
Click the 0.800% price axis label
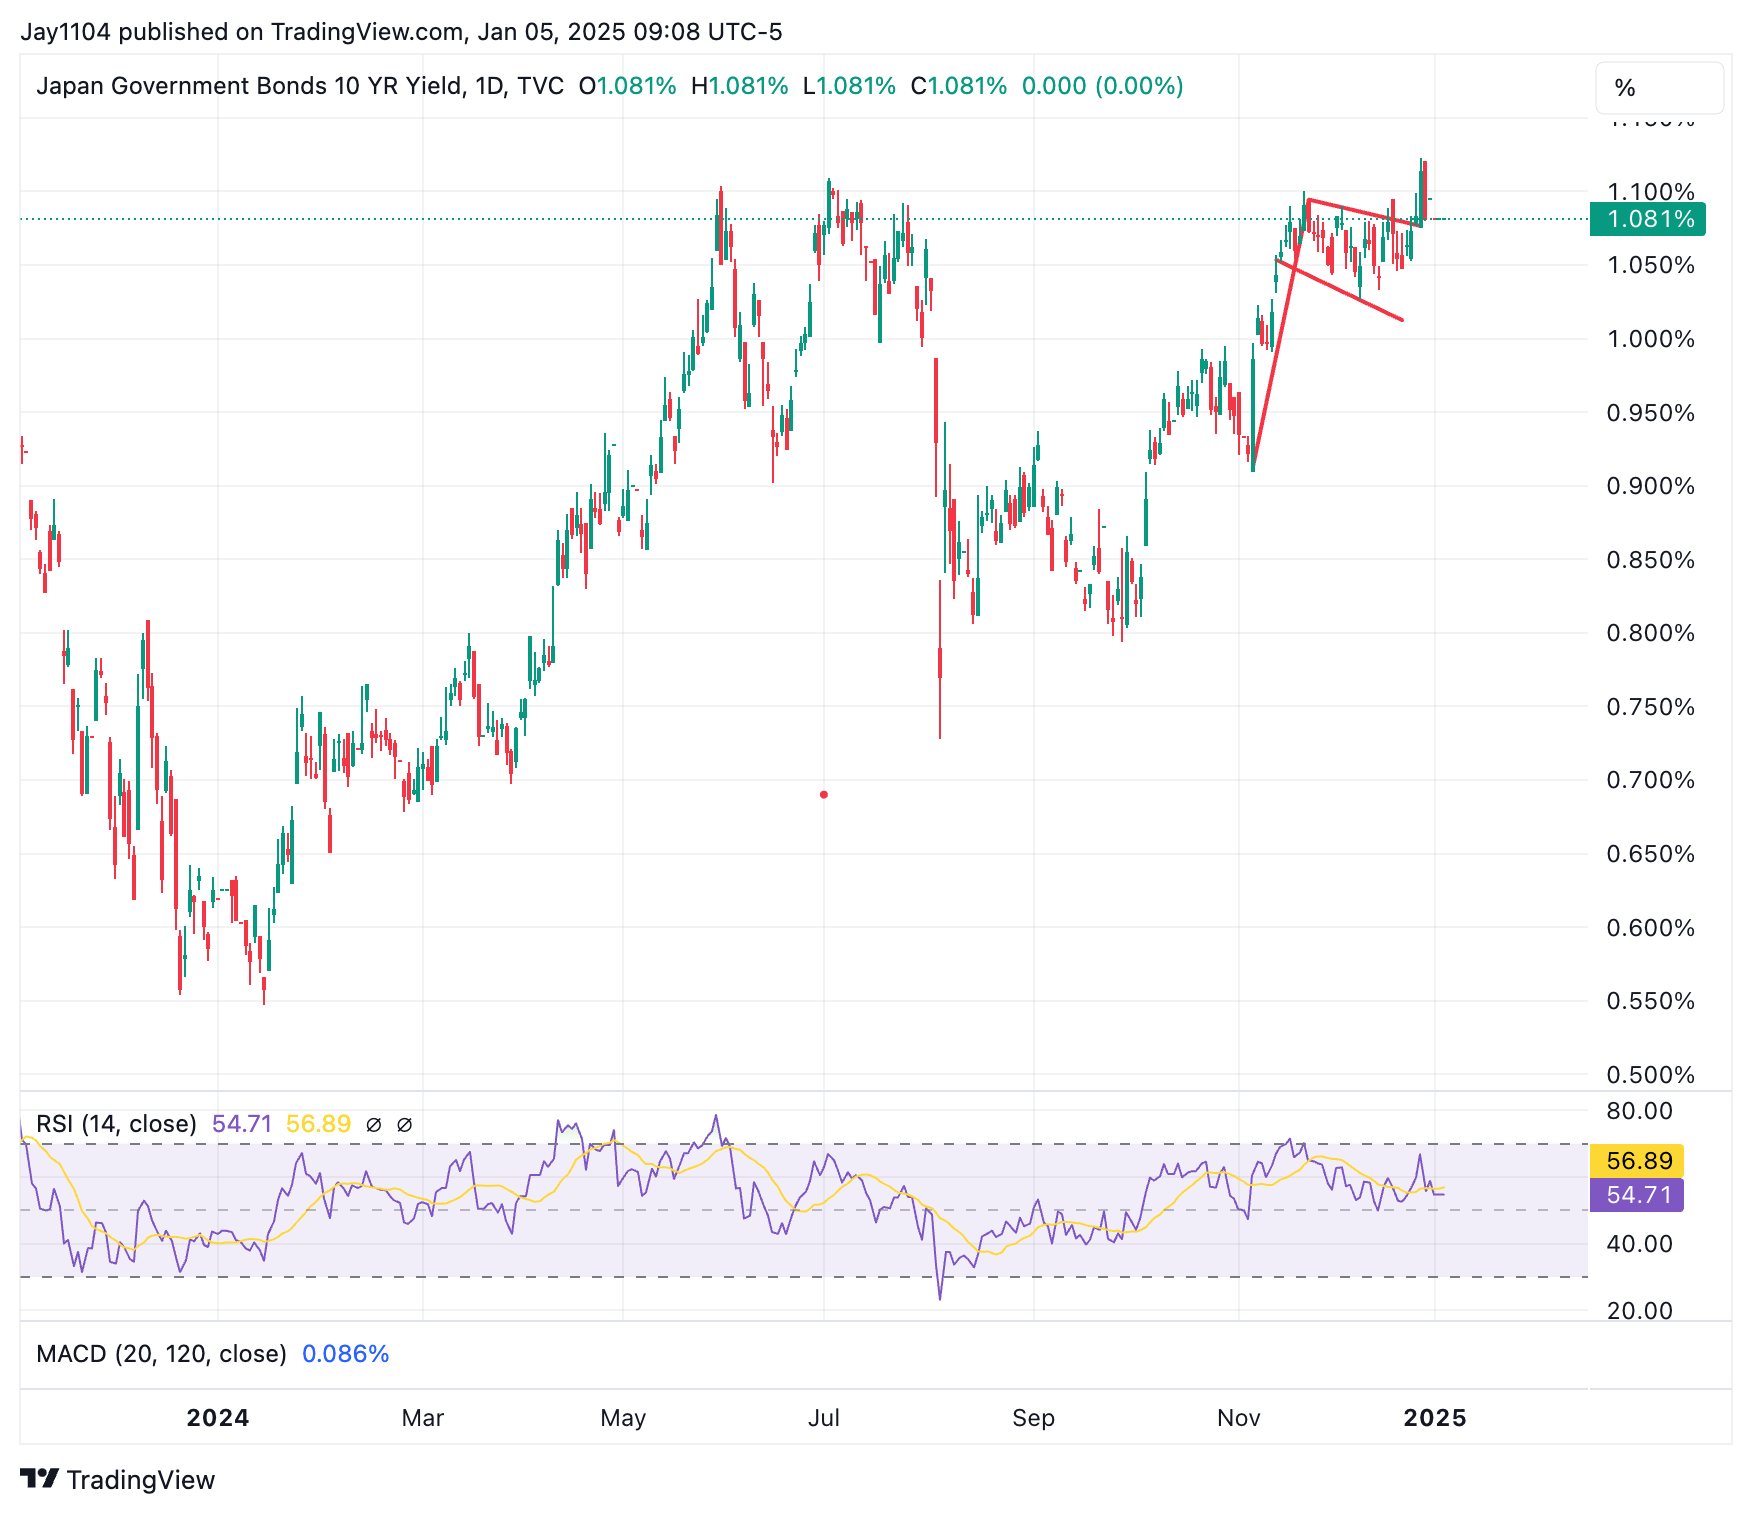(1650, 633)
